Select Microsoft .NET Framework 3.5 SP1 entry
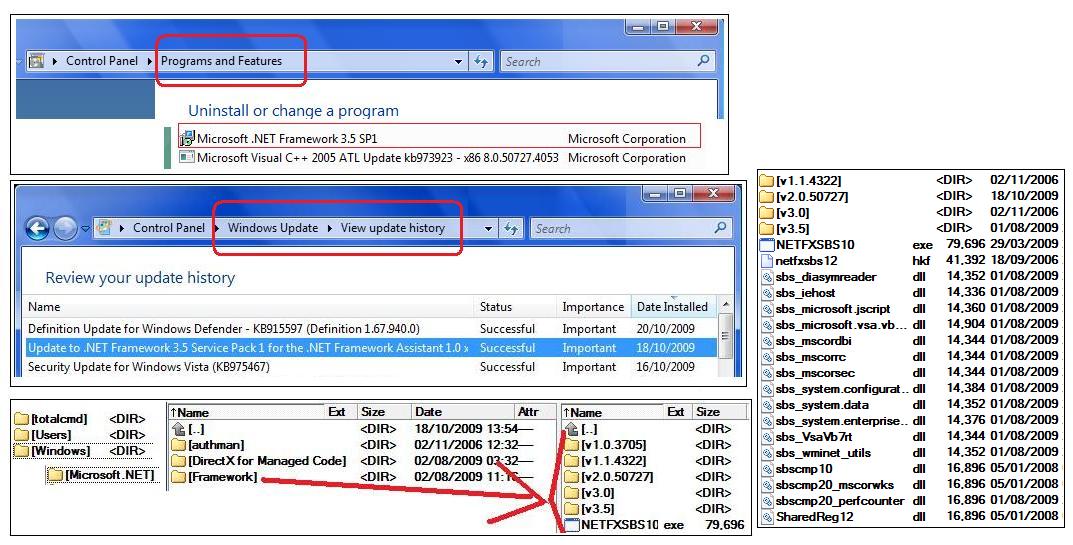The image size is (1073, 545). pos(440,136)
